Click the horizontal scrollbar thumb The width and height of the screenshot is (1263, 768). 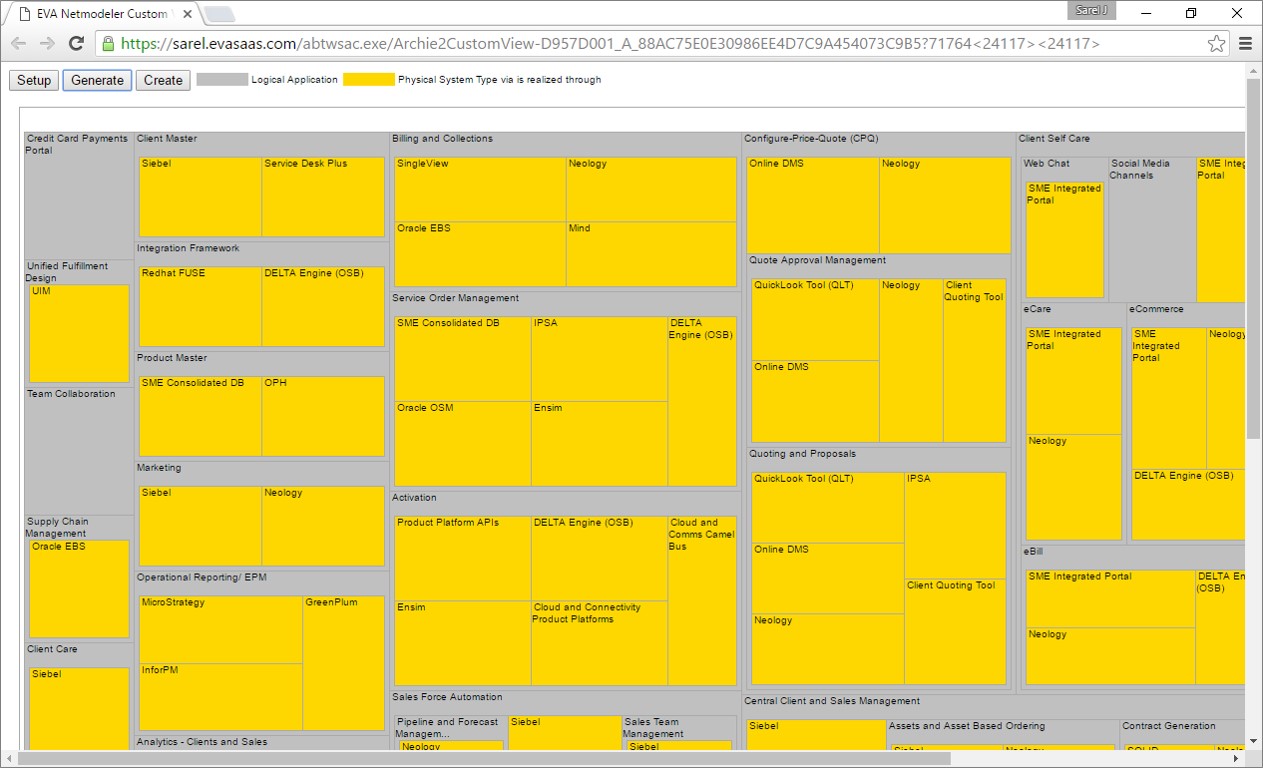(484, 759)
